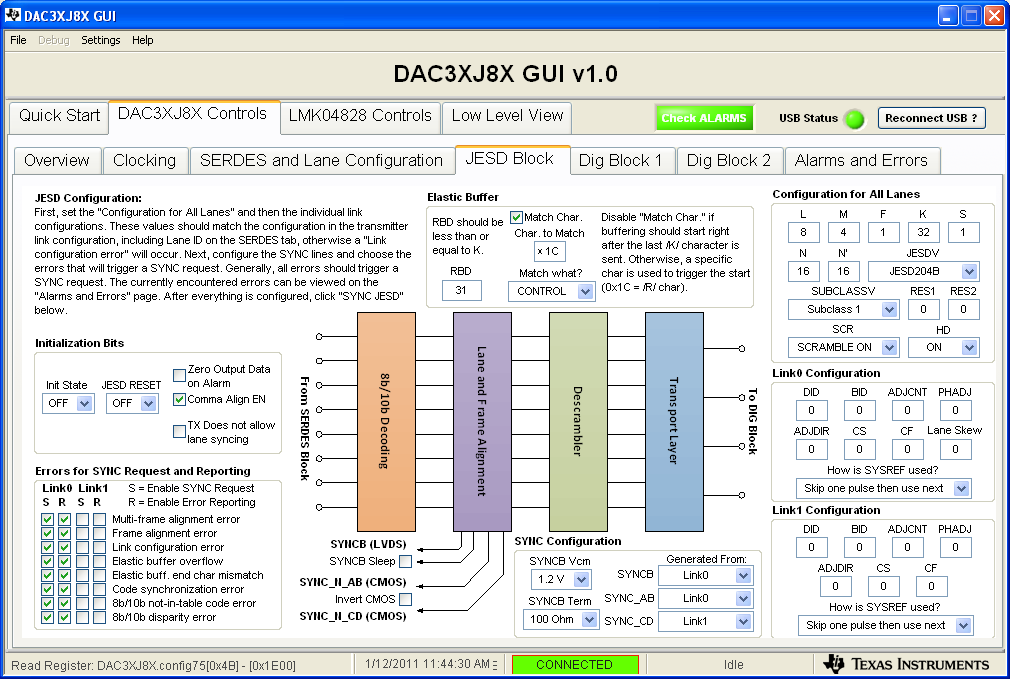The height and width of the screenshot is (679, 1010).
Task: Click the CONNECTED status indicator
Action: coord(575,664)
